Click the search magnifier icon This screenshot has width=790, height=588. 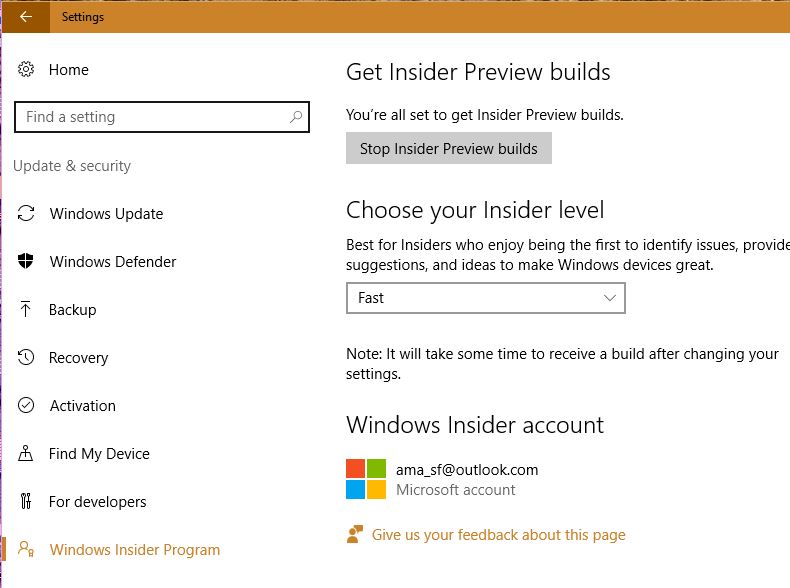click(x=296, y=117)
